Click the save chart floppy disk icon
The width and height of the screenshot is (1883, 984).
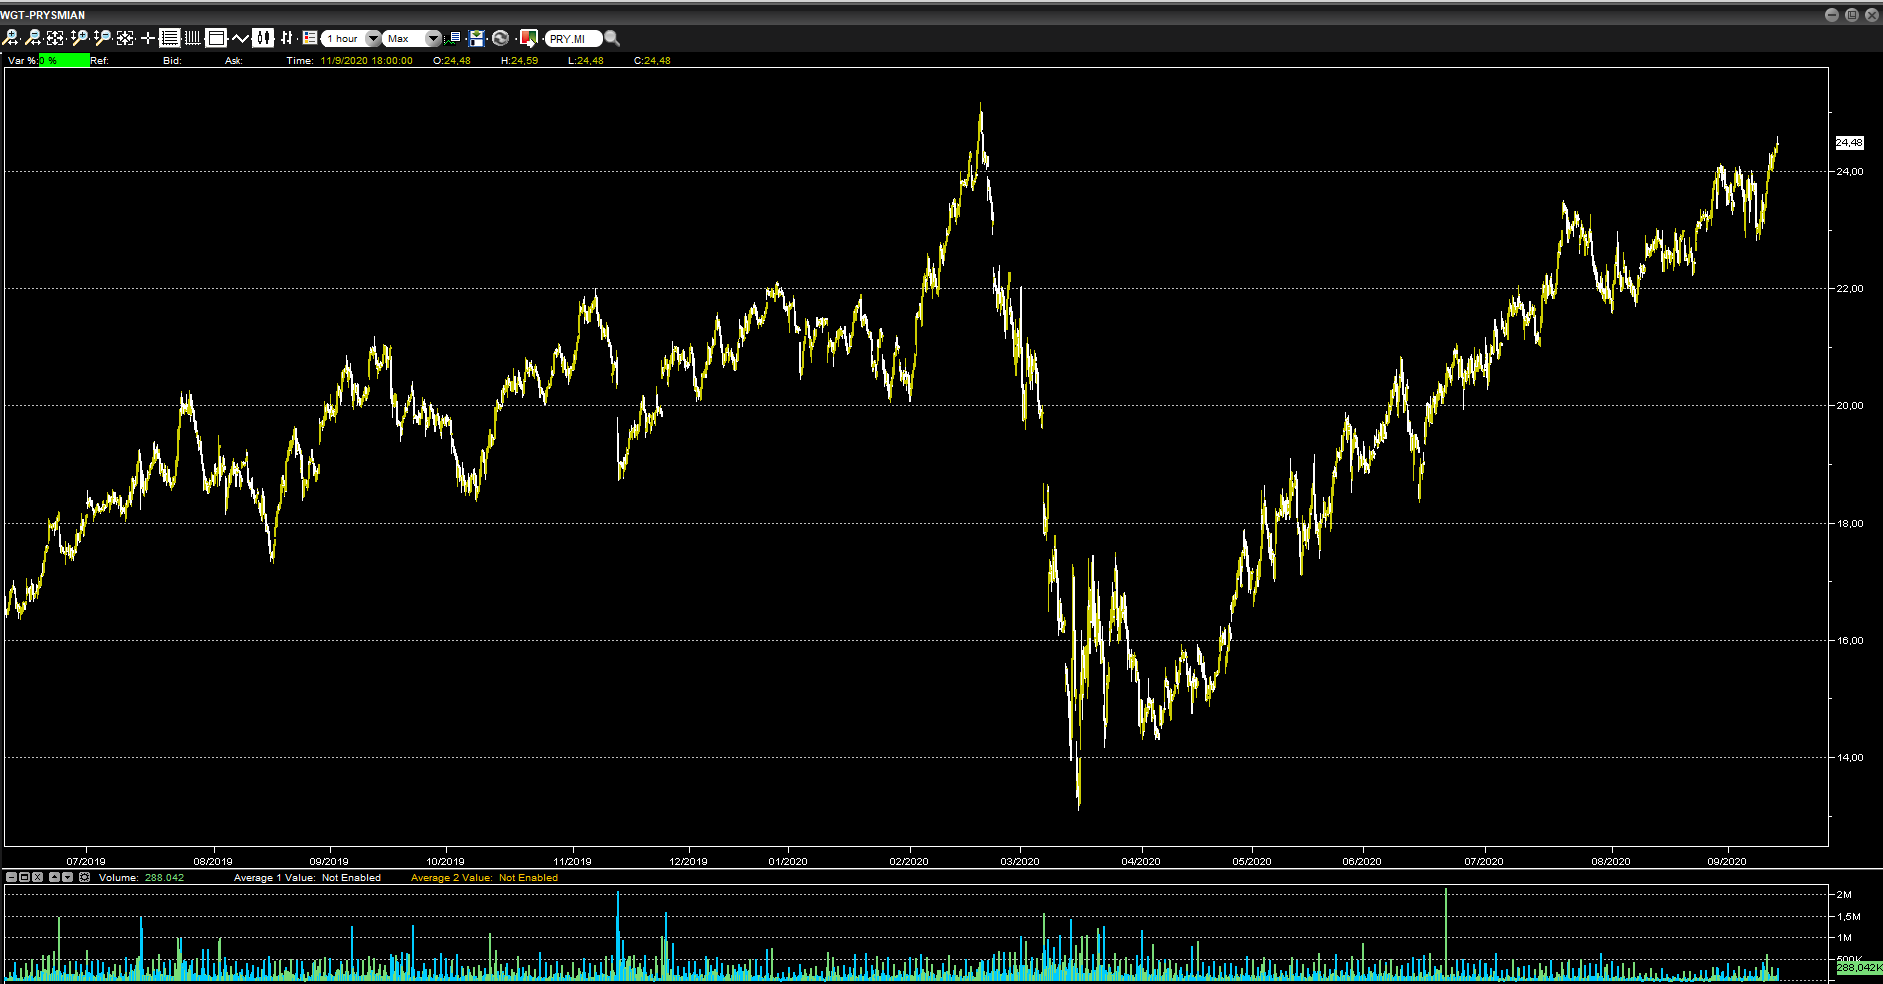(x=477, y=38)
